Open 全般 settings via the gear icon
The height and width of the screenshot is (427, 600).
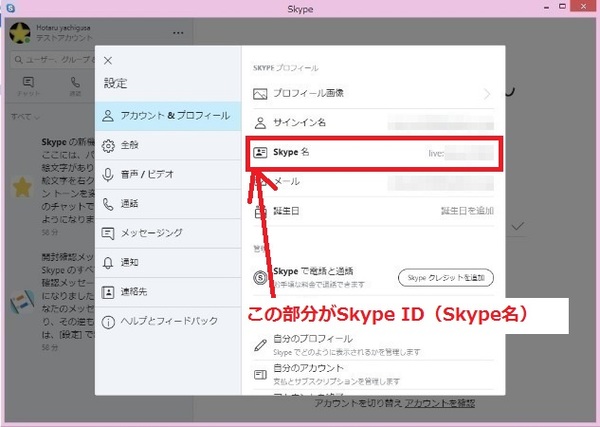click(x=109, y=145)
